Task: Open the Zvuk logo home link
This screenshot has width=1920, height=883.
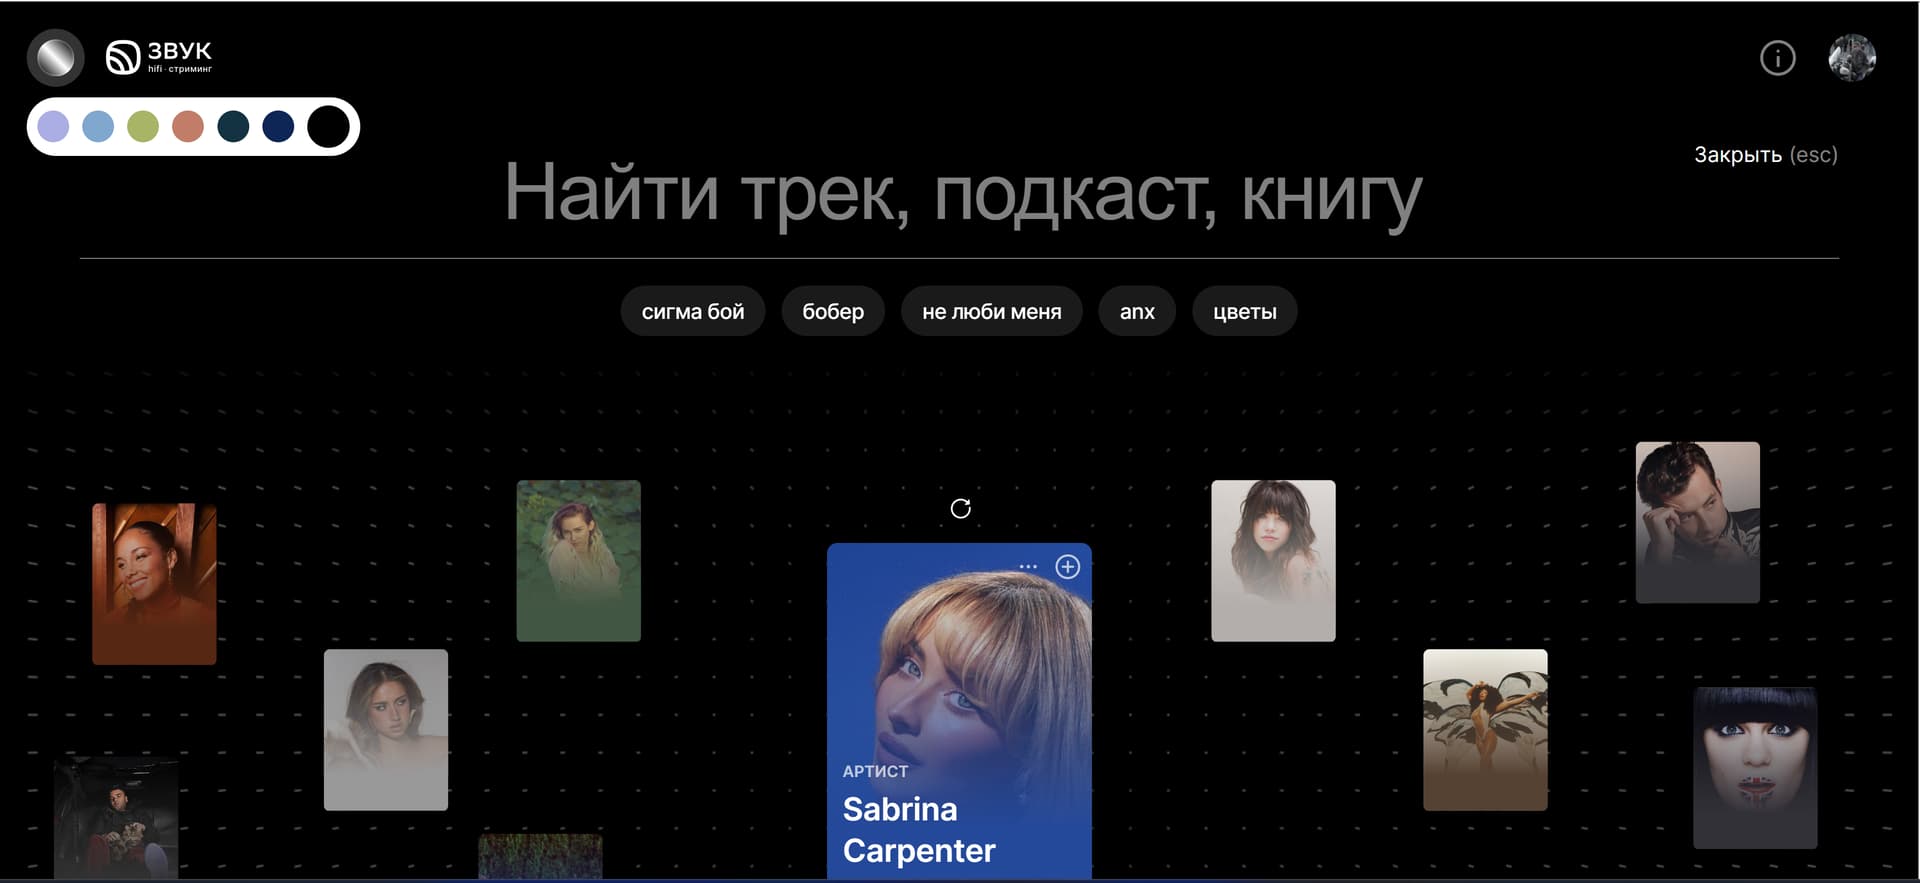Action: pos(159,57)
